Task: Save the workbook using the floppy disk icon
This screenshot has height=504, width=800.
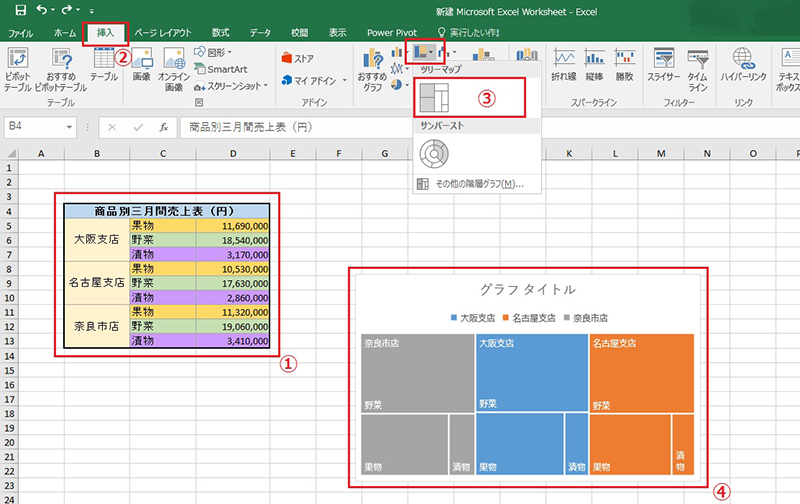Action: (x=20, y=10)
